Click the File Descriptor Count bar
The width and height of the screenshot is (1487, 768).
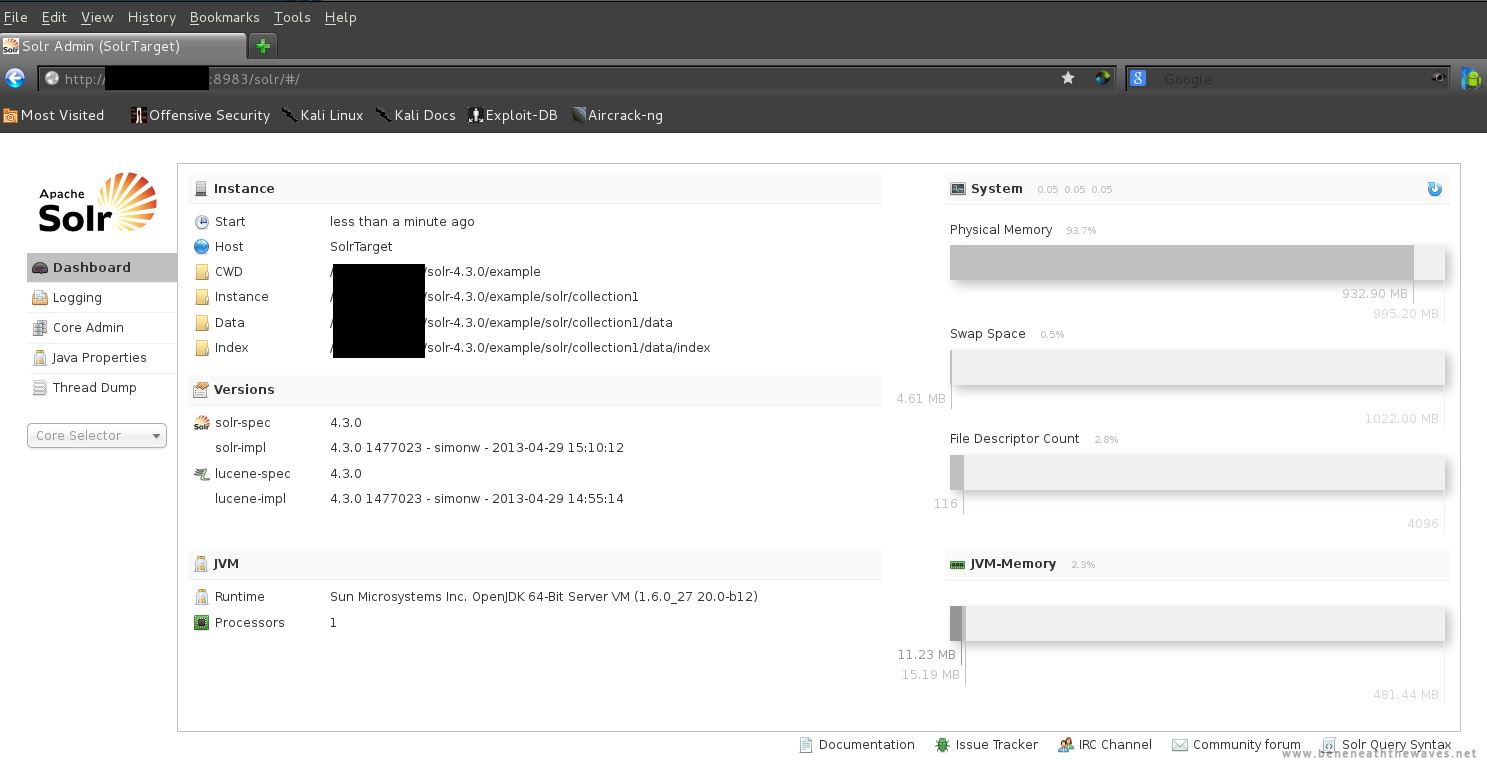click(x=1197, y=472)
